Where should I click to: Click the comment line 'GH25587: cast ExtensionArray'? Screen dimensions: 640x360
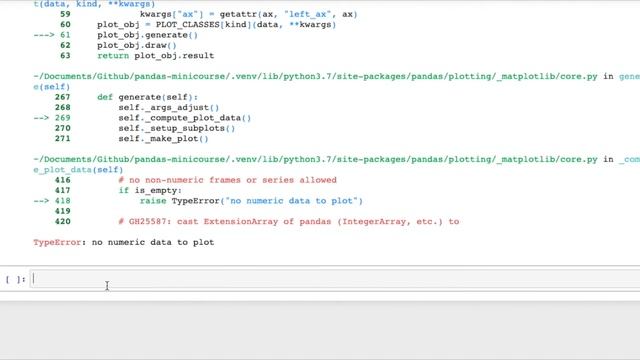(289, 222)
